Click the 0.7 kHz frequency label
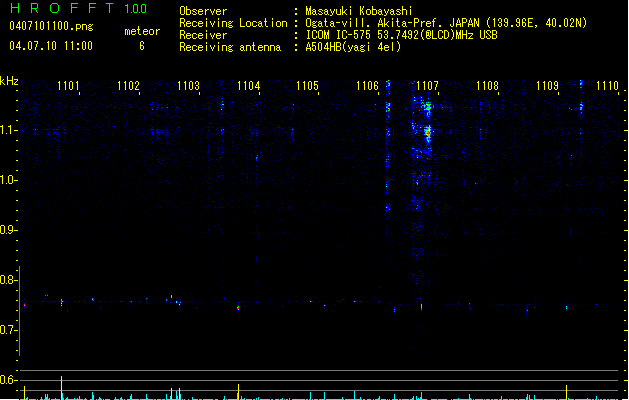Image resolution: width=629 pixels, height=400 pixels. pyautogui.click(x=8, y=330)
